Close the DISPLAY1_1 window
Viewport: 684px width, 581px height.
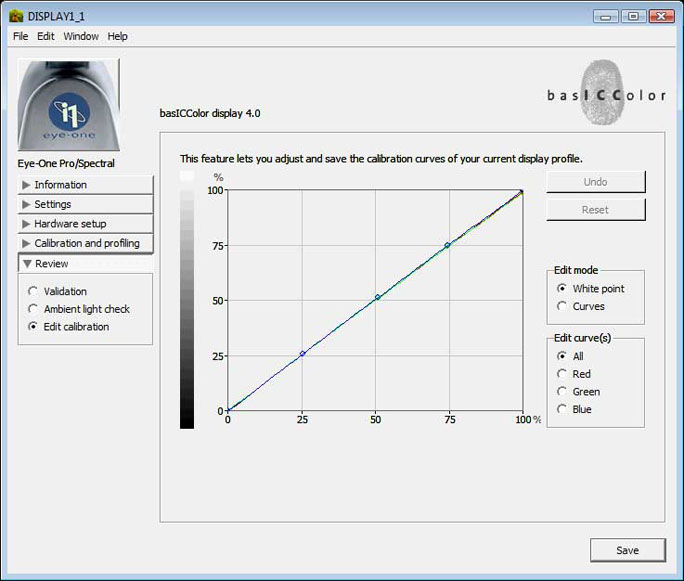tap(661, 17)
